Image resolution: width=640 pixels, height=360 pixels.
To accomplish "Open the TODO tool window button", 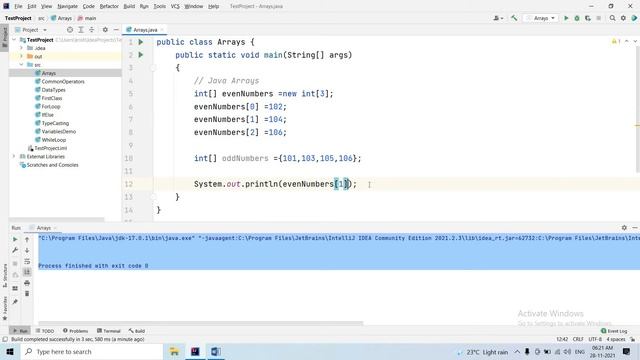I will tap(45, 331).
